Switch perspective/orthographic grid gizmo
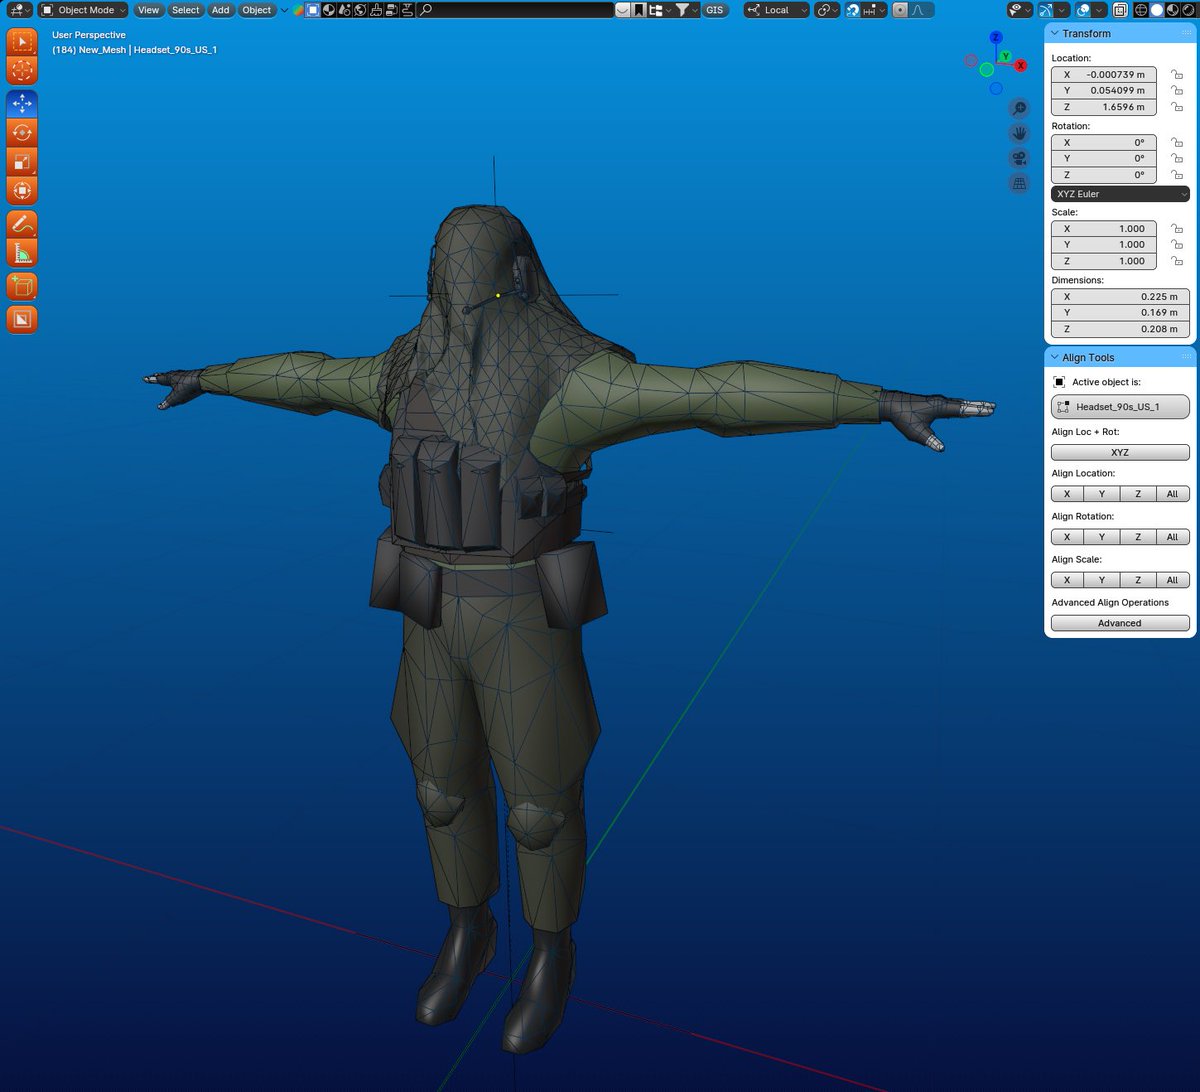Screen dimensions: 1200x1092 pyautogui.click(x=1019, y=184)
